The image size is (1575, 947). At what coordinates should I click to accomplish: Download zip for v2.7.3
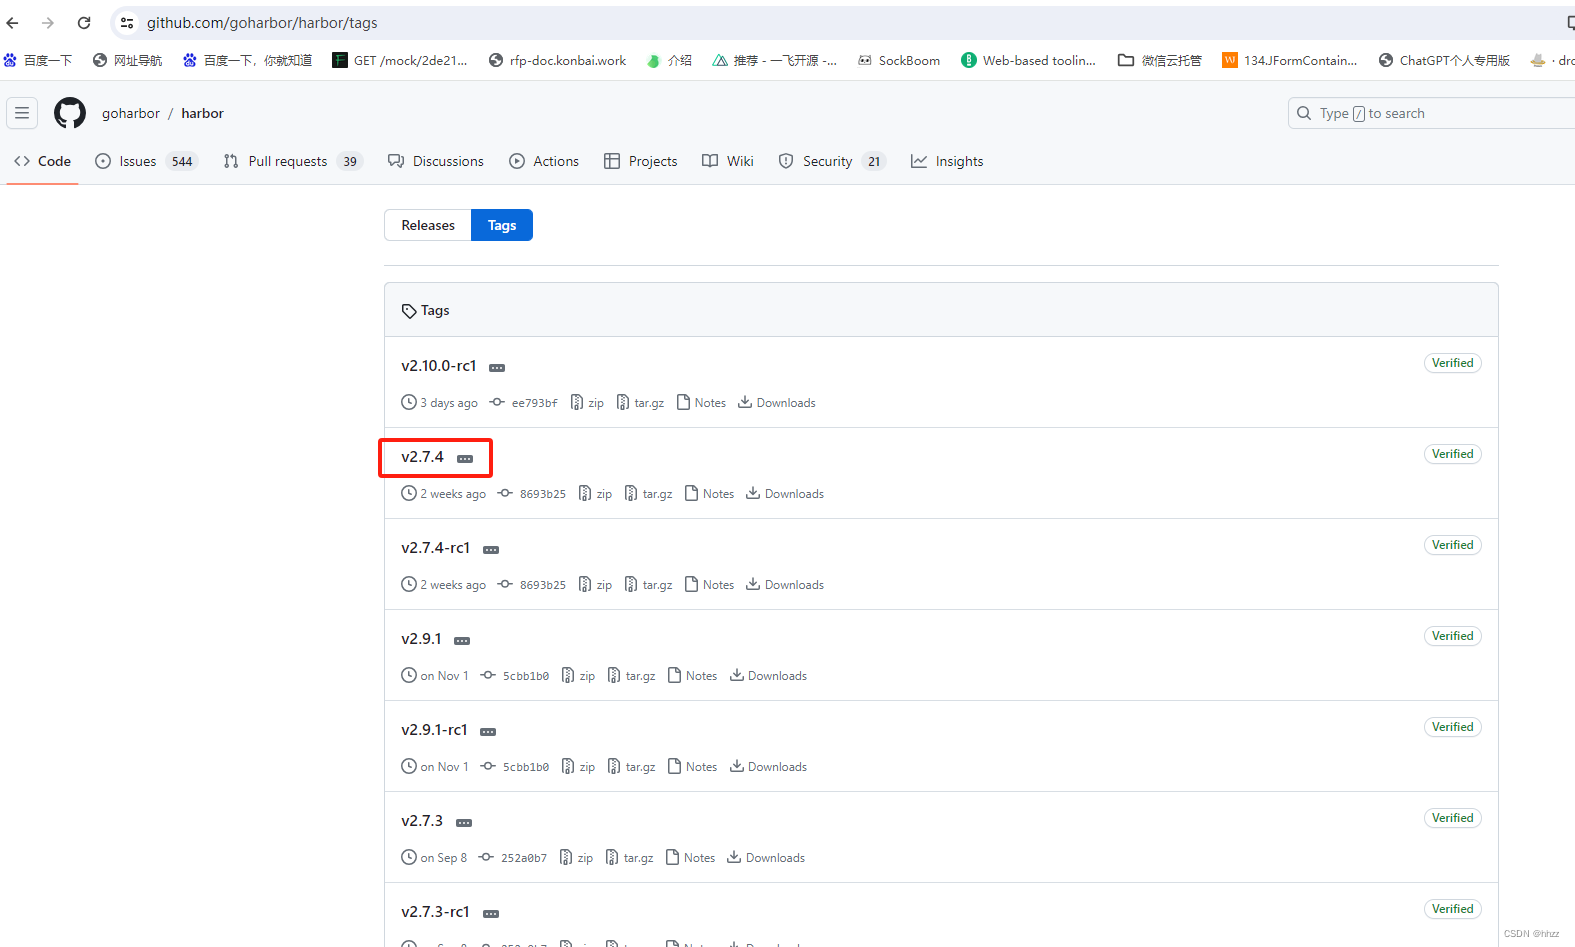pos(576,858)
